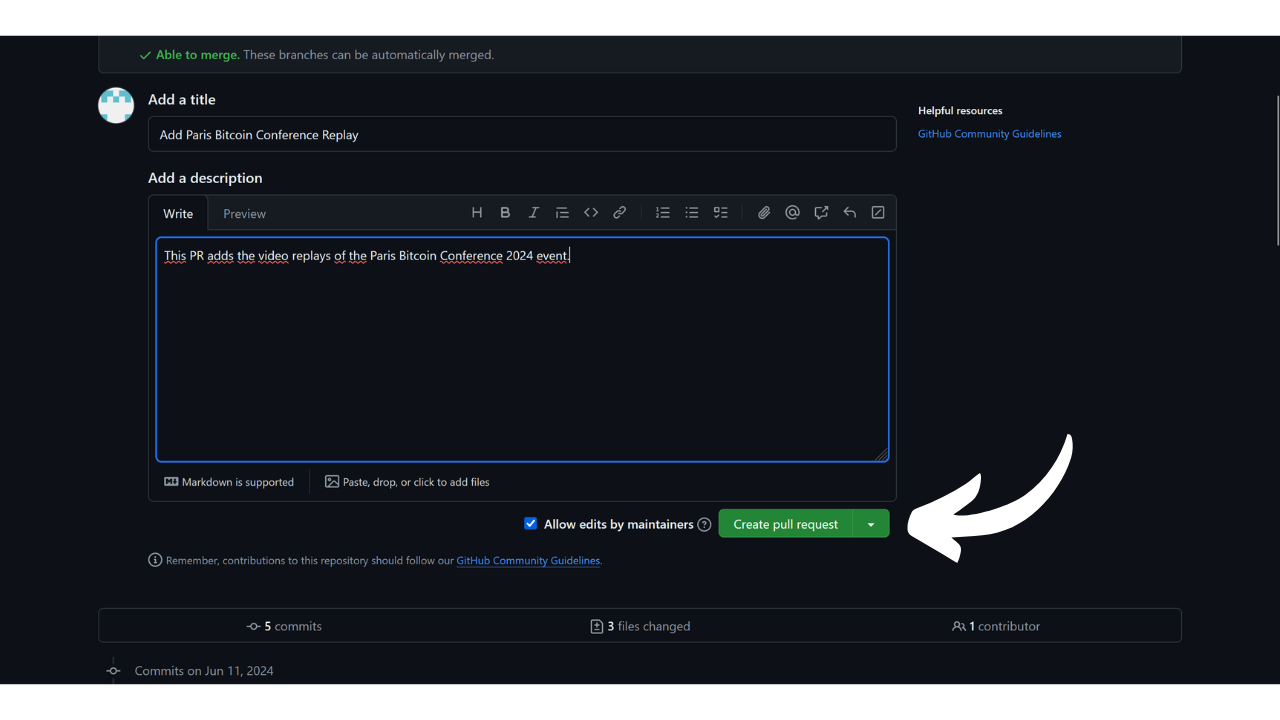Reference an issue or pull request icon
1280x720 pixels.
click(821, 213)
